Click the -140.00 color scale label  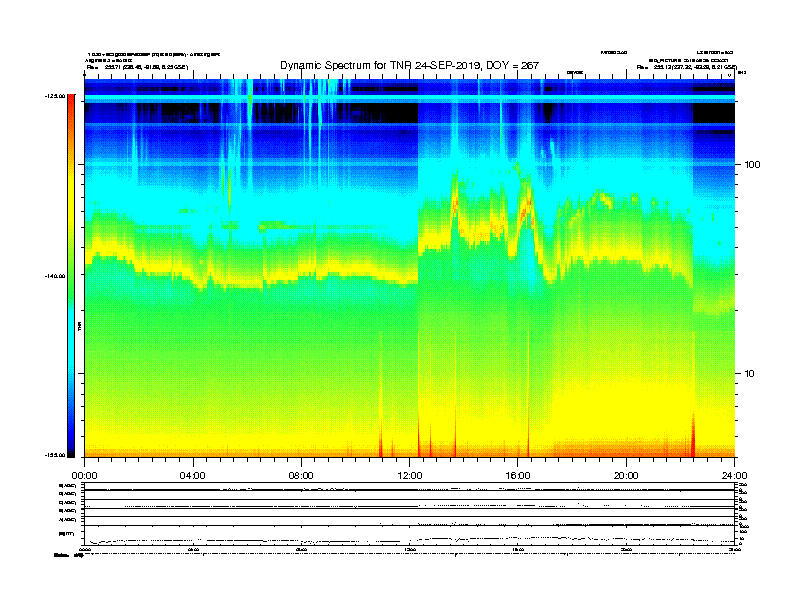point(55,276)
